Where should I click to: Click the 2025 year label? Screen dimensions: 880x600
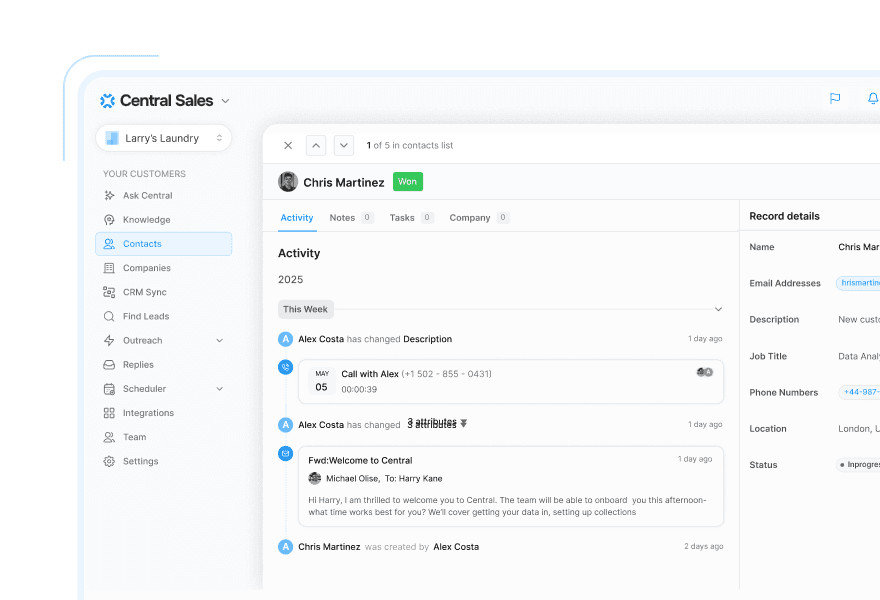point(291,280)
